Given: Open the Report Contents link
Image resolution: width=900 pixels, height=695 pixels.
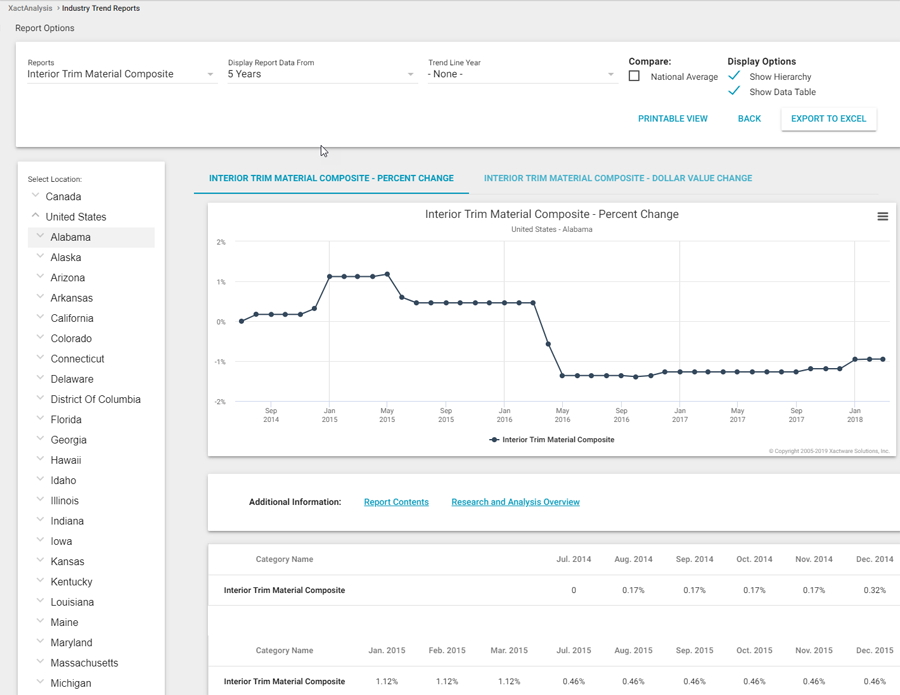Looking at the screenshot, I should click(x=396, y=502).
